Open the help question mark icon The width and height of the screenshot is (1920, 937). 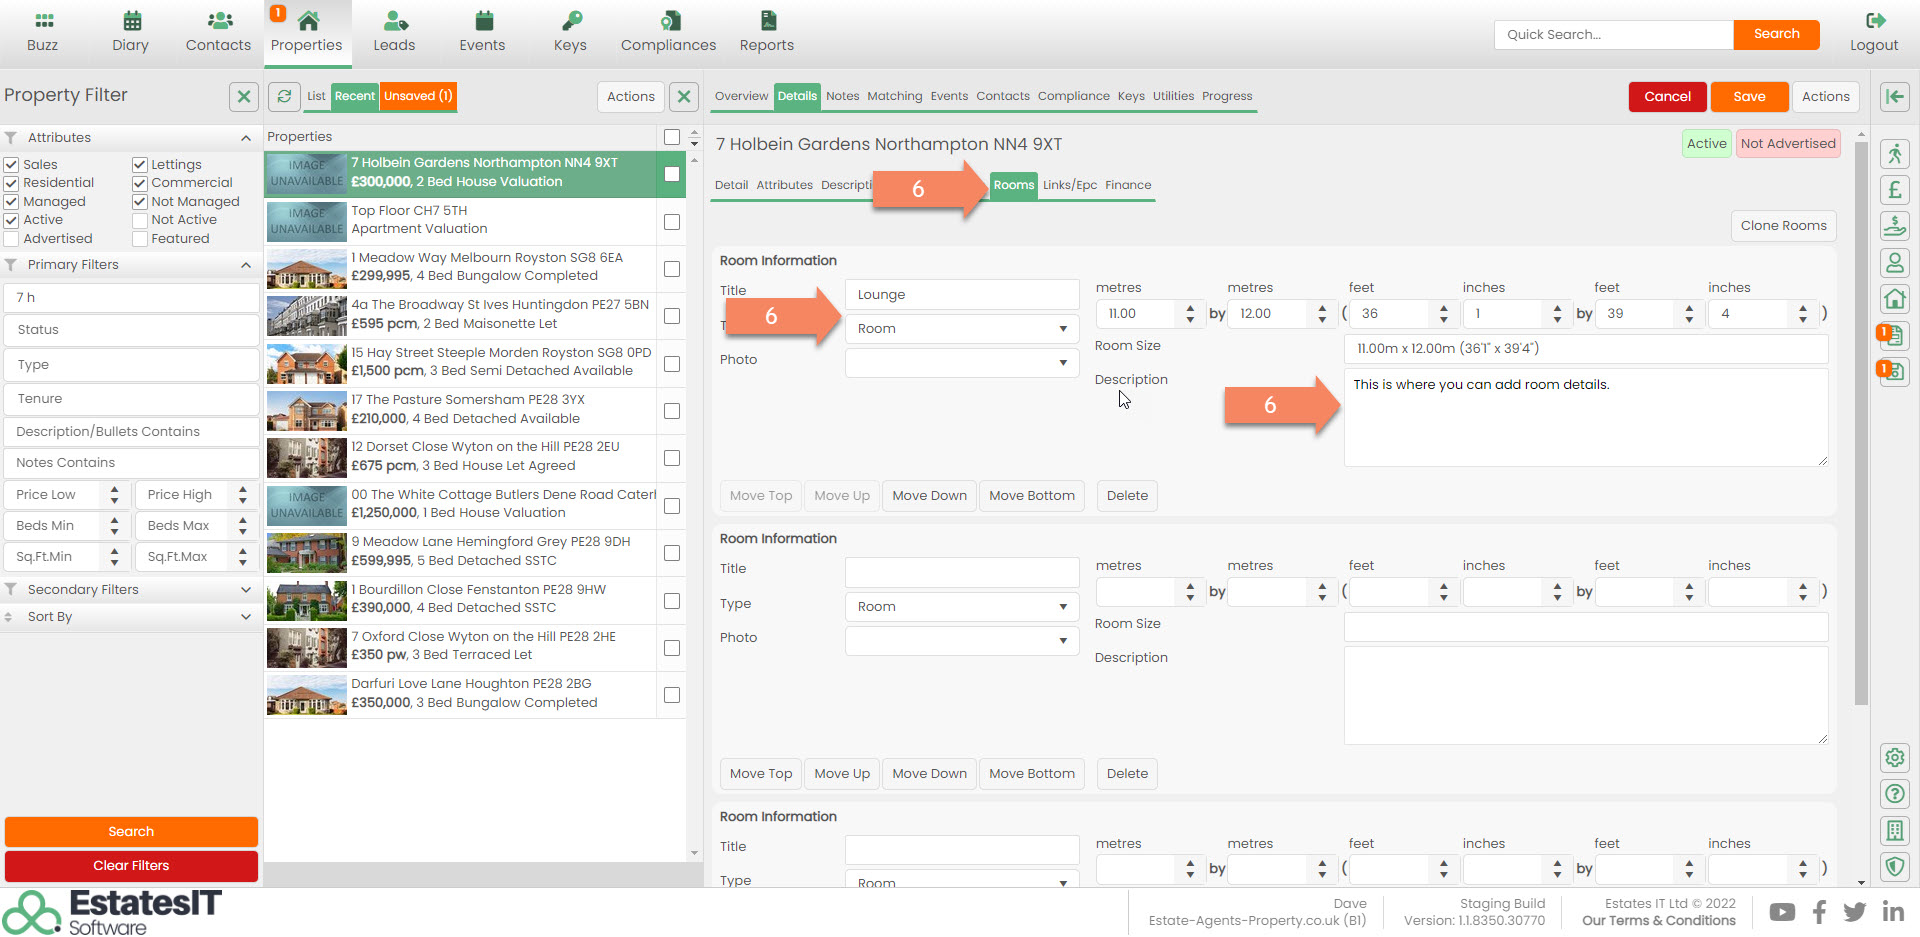tap(1894, 794)
